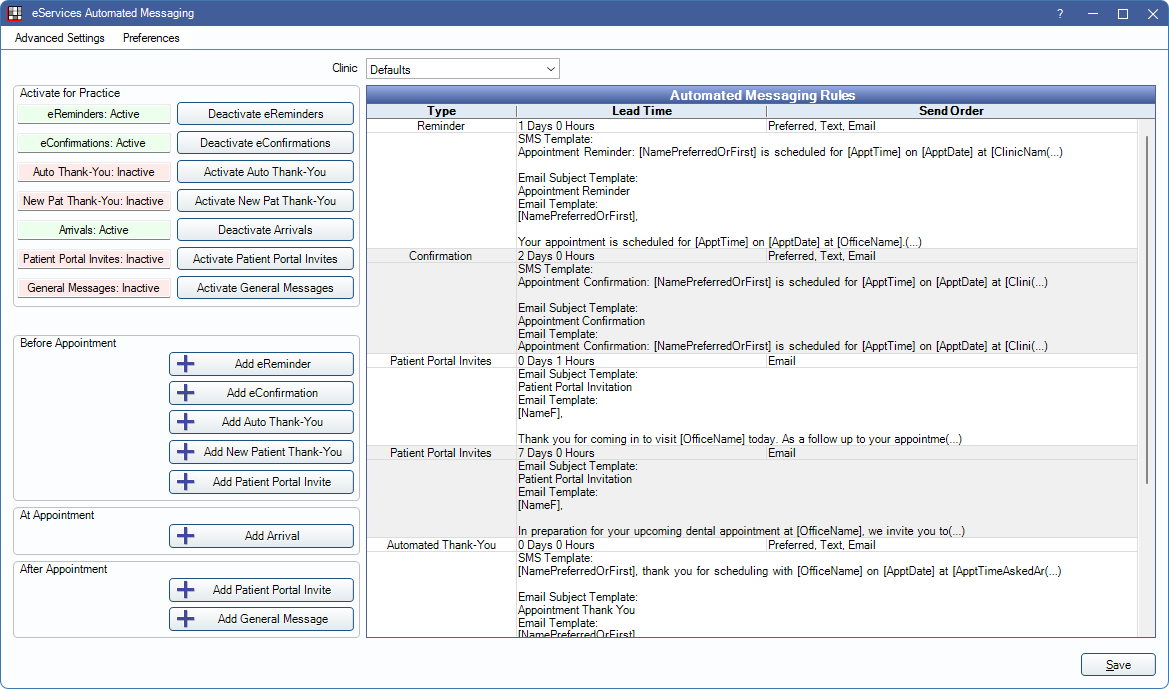Click the plus icon beside Add General Message
Viewport: 1169px width, 689px height.
(185, 619)
